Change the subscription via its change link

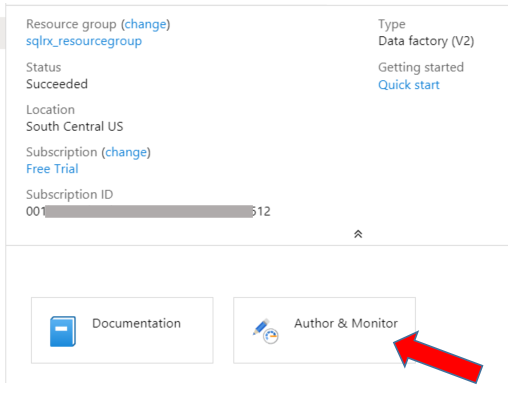point(126,152)
